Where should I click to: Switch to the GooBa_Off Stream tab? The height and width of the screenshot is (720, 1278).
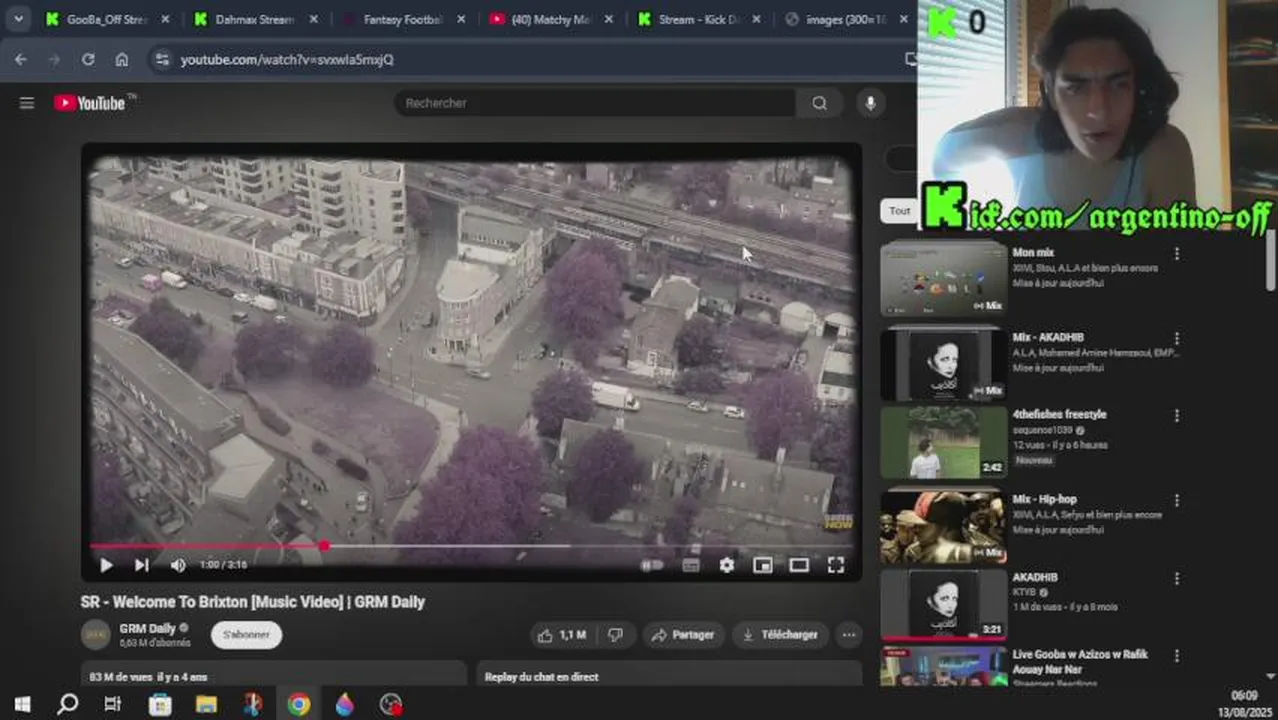tap(106, 19)
